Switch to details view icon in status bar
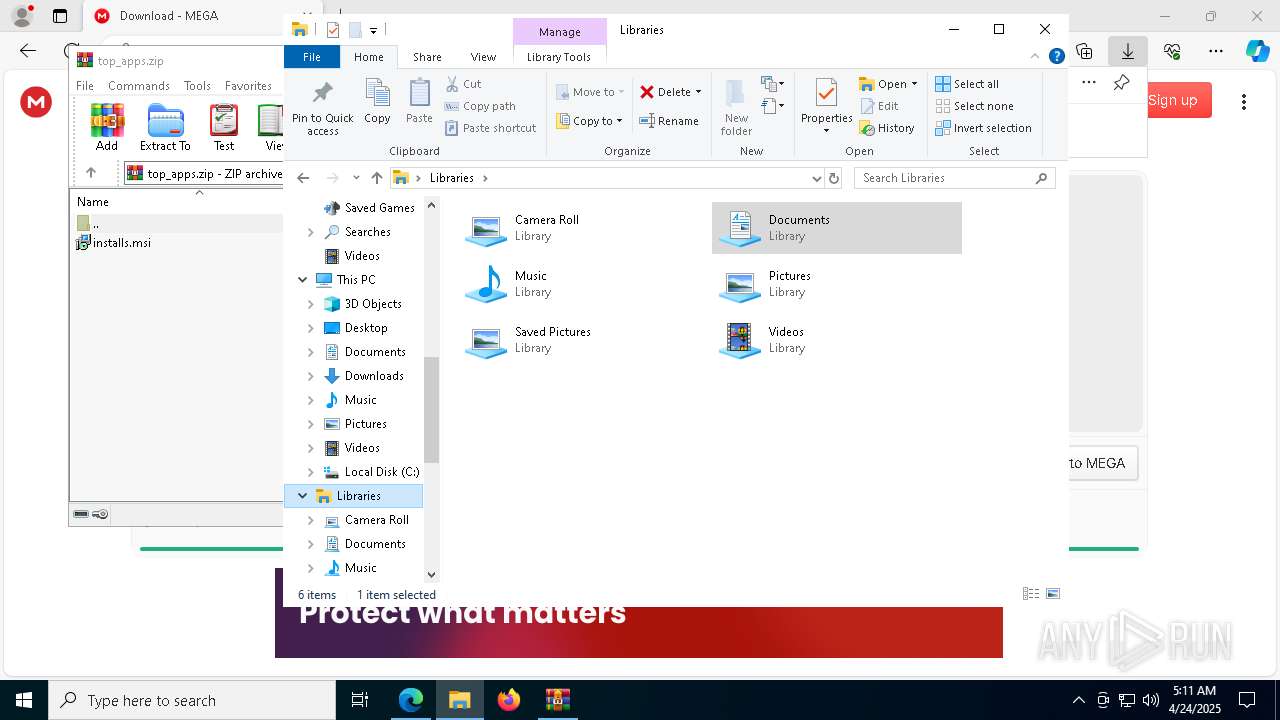The height and width of the screenshot is (720, 1280). 1031,594
